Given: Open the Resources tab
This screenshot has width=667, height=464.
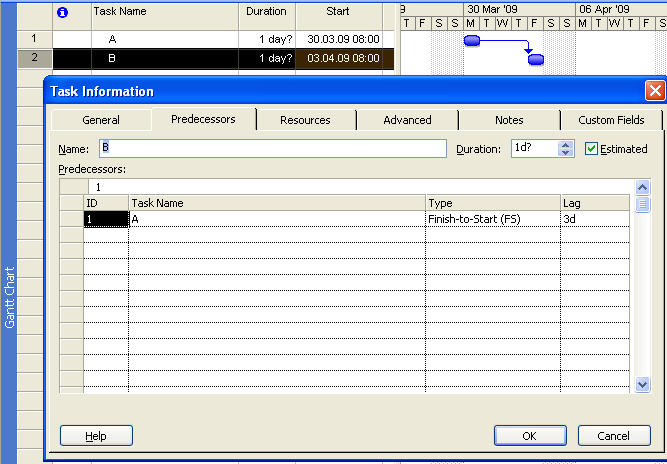Looking at the screenshot, I should 305,120.
